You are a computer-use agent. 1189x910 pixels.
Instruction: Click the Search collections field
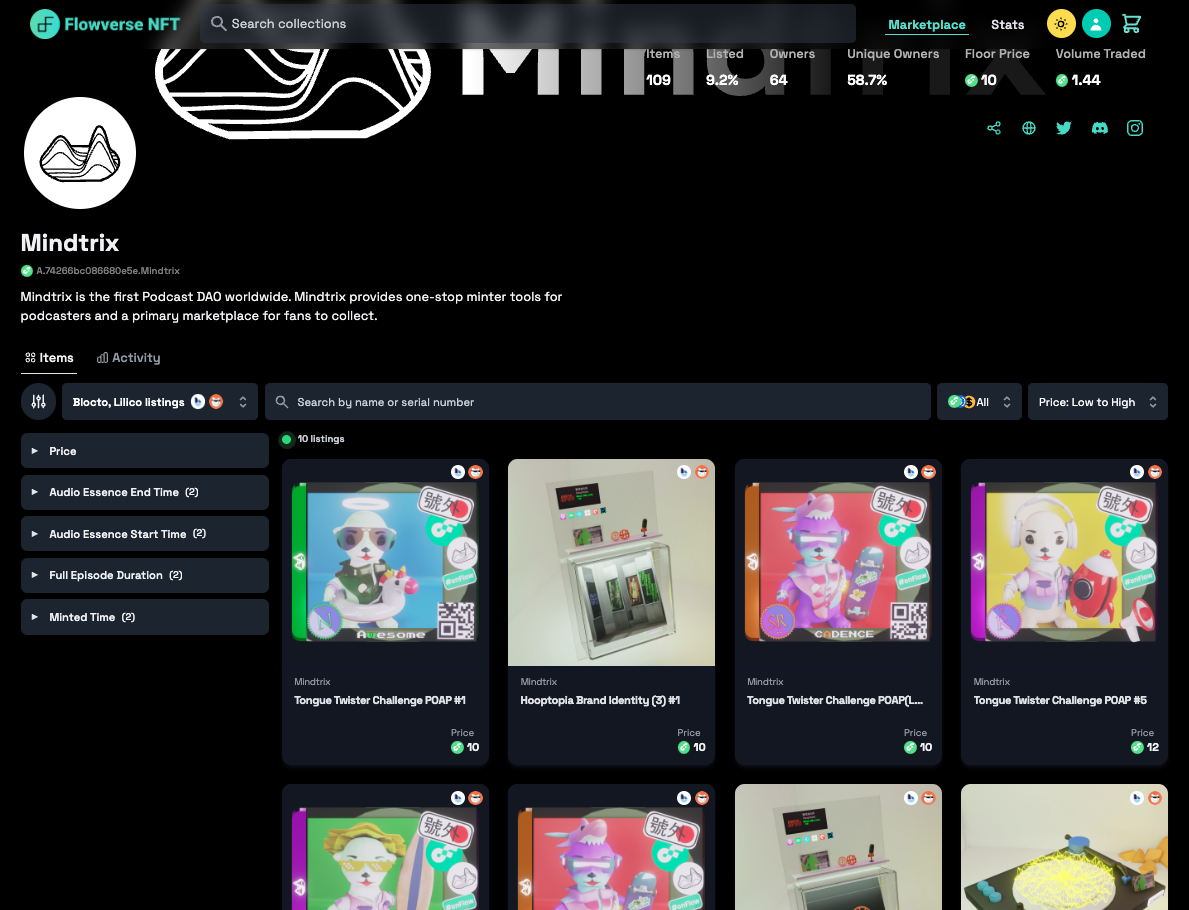528,24
